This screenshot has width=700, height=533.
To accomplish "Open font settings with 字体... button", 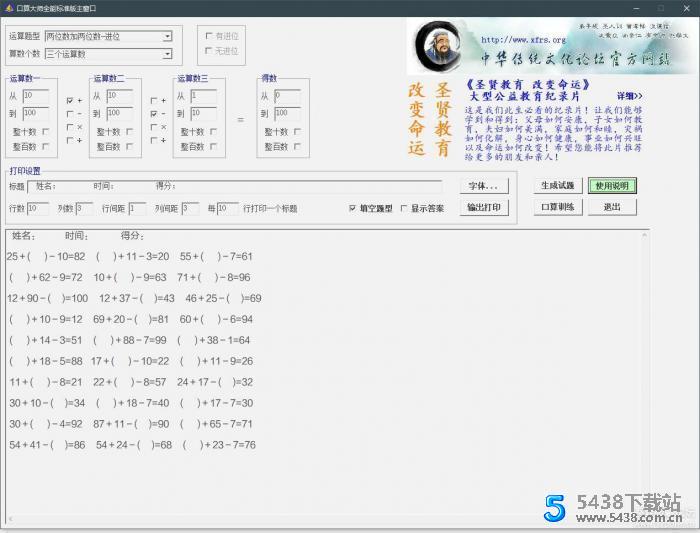I will click(485, 186).
